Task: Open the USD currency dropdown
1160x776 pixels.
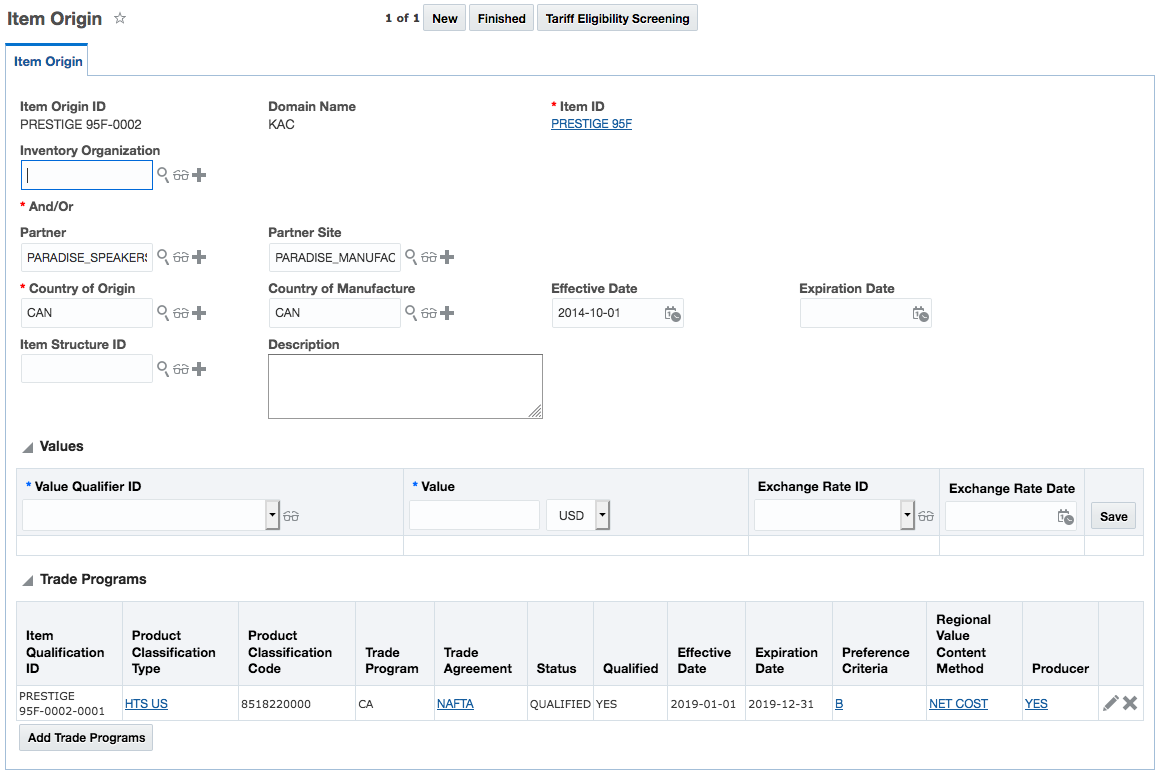Action: [602, 516]
